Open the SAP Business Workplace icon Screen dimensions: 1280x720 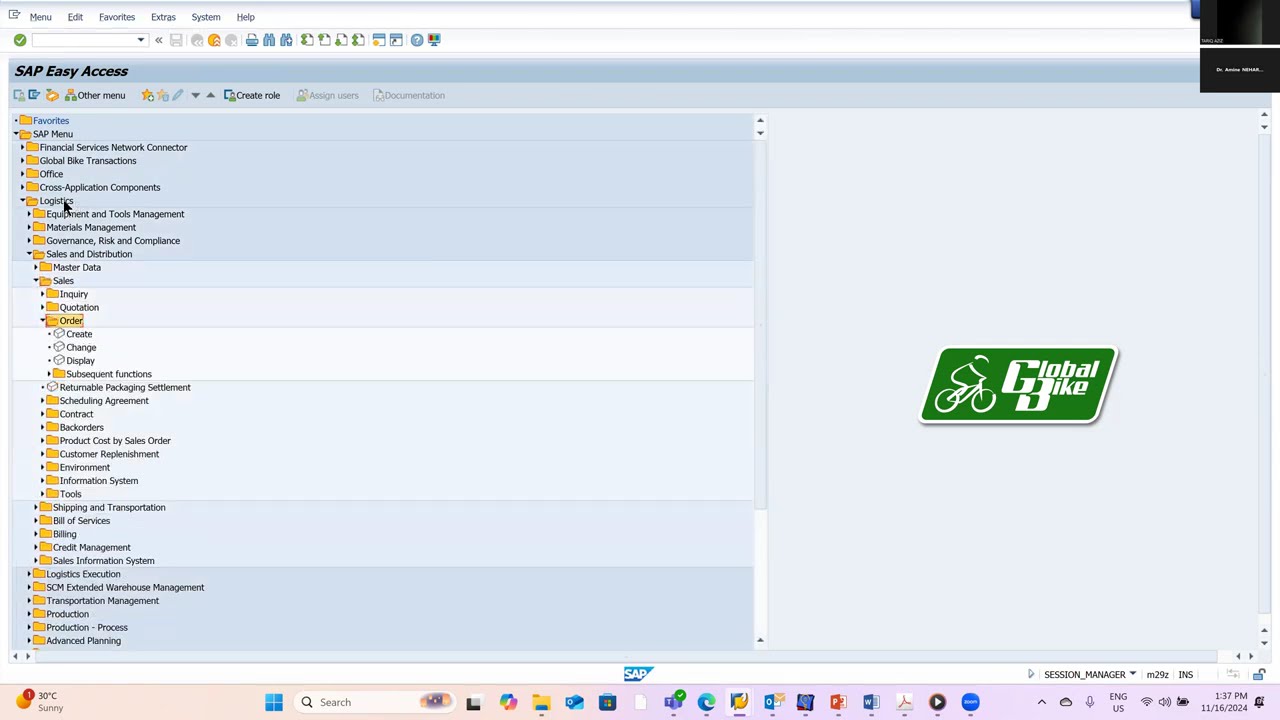[x=52, y=95]
